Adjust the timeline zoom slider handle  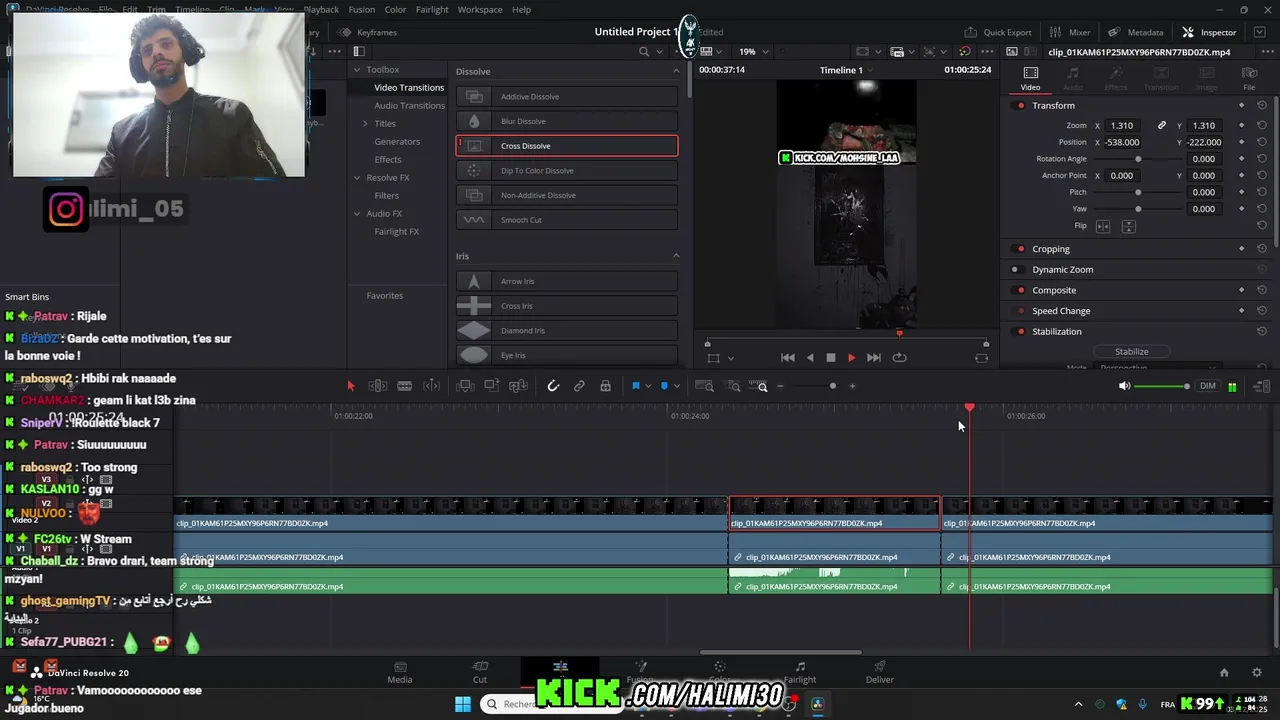click(x=833, y=386)
